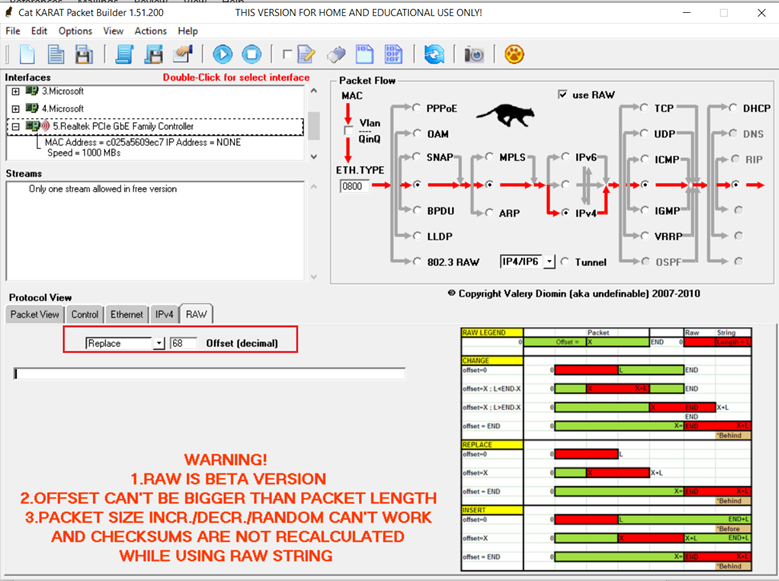Open the IP4/IP6 tunnel dropdown

click(x=548, y=262)
